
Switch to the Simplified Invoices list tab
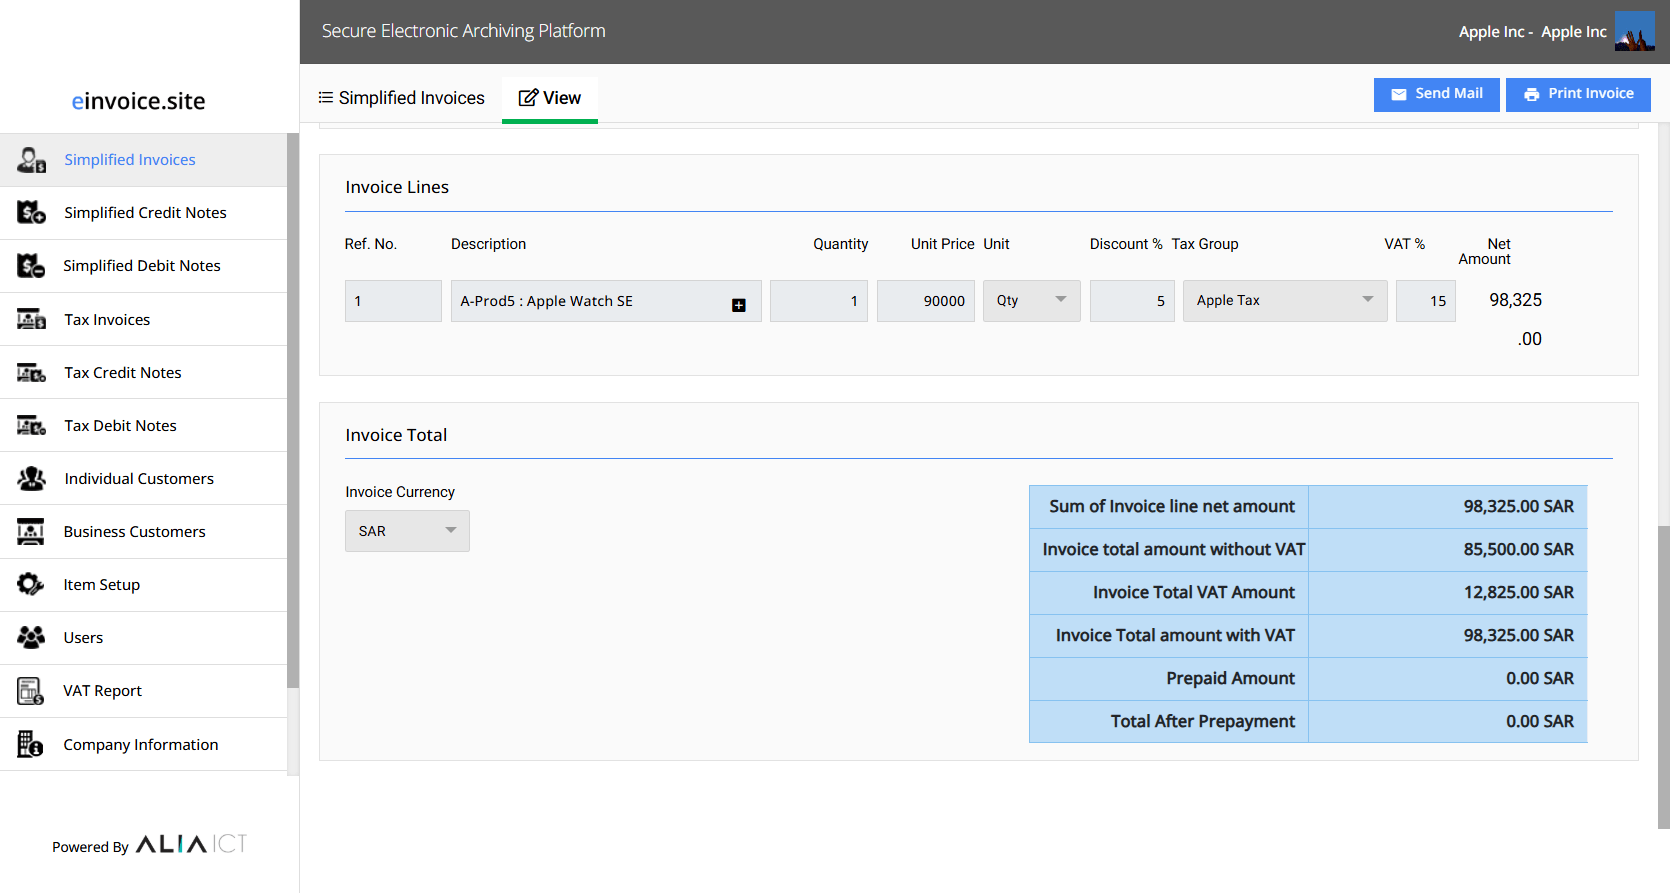coord(402,98)
